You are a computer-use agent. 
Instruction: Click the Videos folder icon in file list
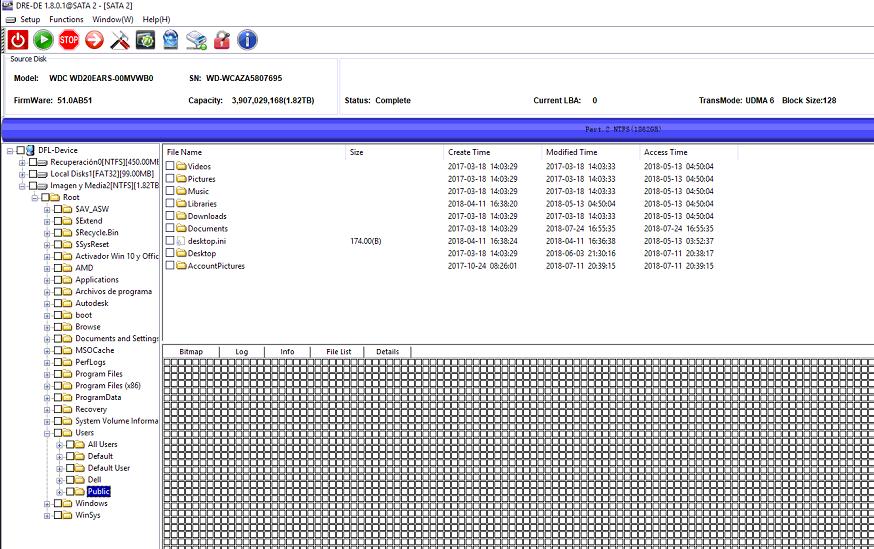click(181, 166)
